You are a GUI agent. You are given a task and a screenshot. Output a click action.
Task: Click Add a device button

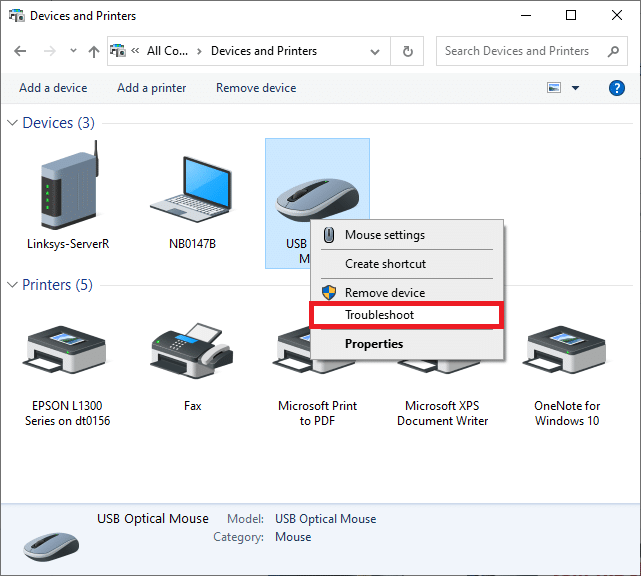click(x=53, y=88)
